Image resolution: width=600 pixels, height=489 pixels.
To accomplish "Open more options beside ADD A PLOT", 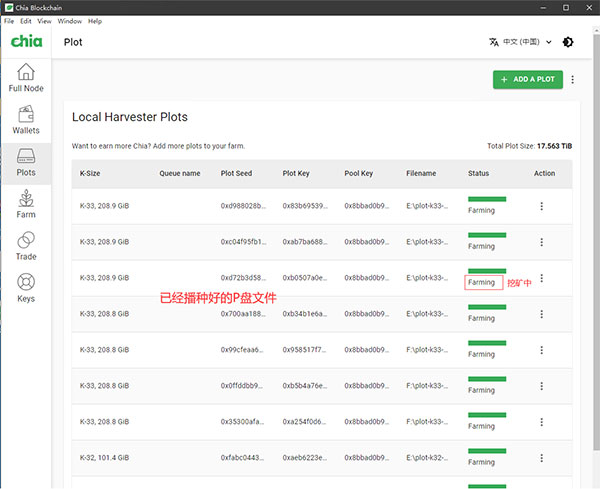I will pos(572,80).
